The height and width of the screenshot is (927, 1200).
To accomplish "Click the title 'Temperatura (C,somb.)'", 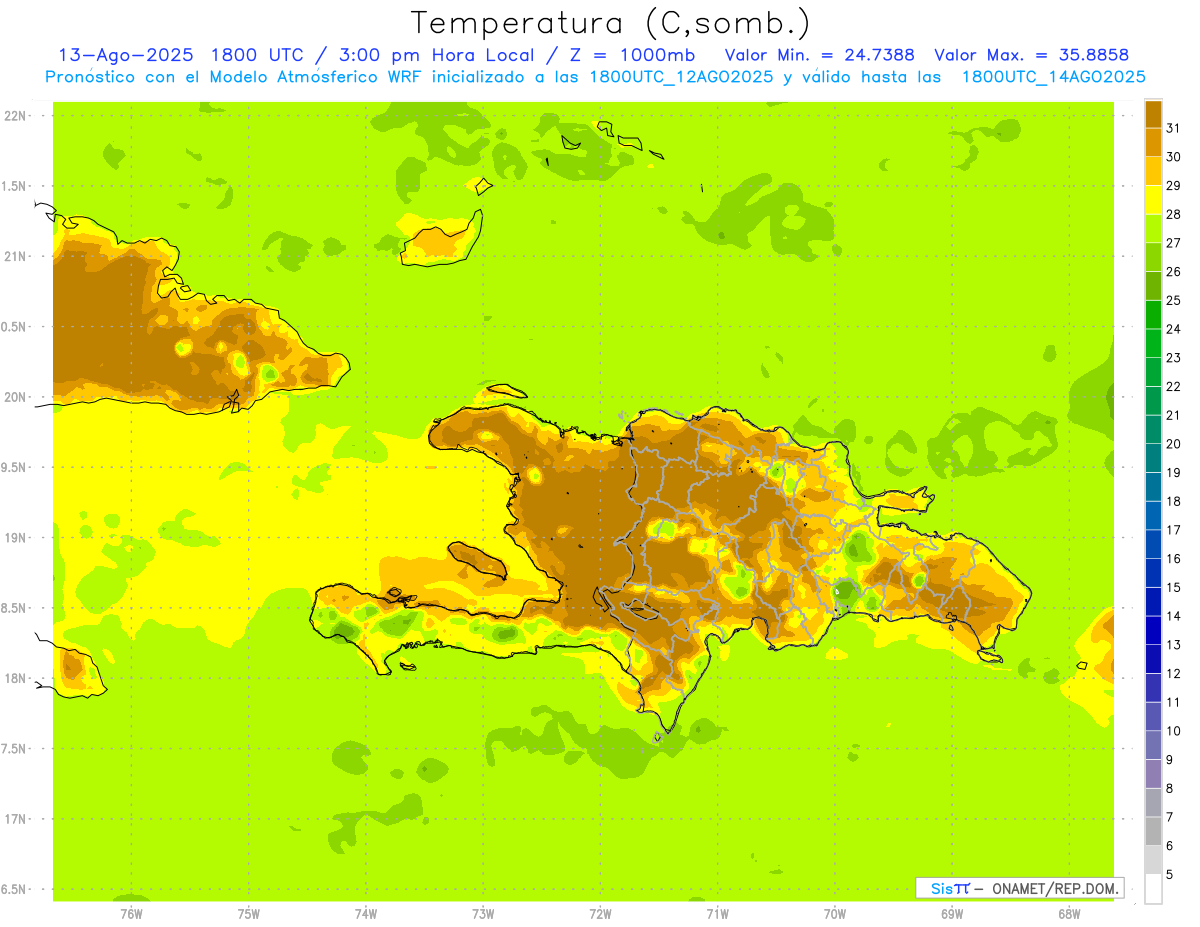I will click(x=610, y=23).
